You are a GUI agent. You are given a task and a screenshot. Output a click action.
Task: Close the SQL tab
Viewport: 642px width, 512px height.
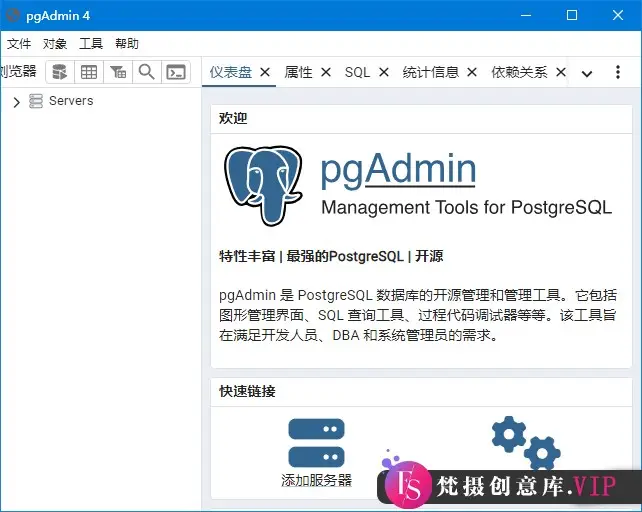(384, 72)
